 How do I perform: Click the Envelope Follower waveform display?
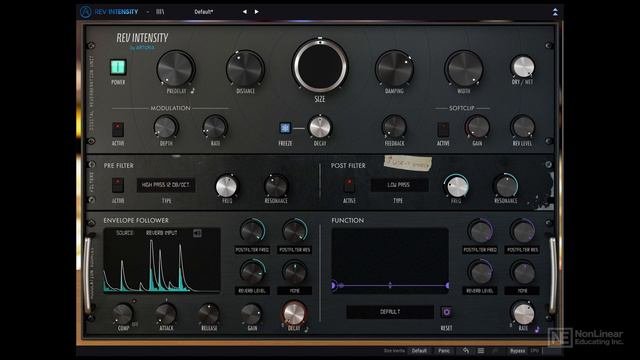(x=162, y=260)
